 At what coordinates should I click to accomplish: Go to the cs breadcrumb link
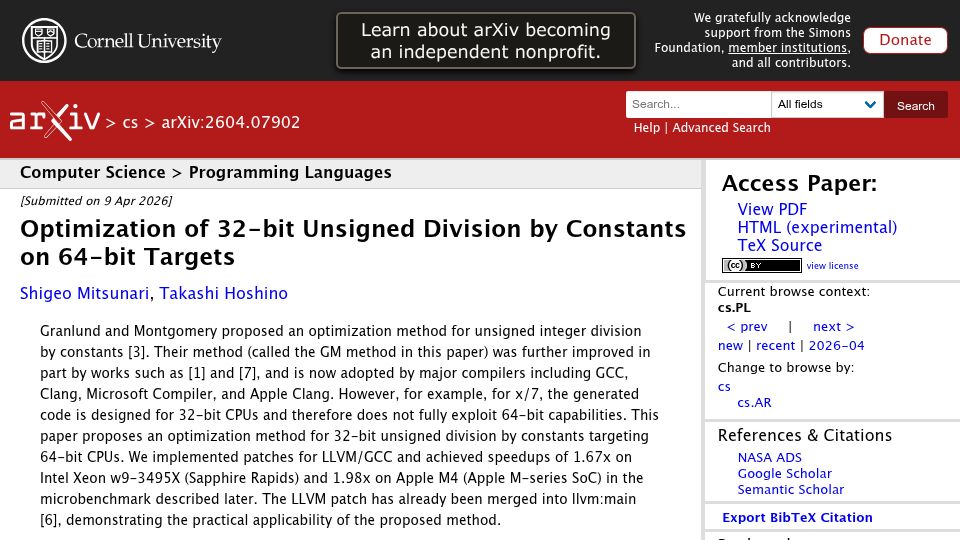tap(130, 122)
